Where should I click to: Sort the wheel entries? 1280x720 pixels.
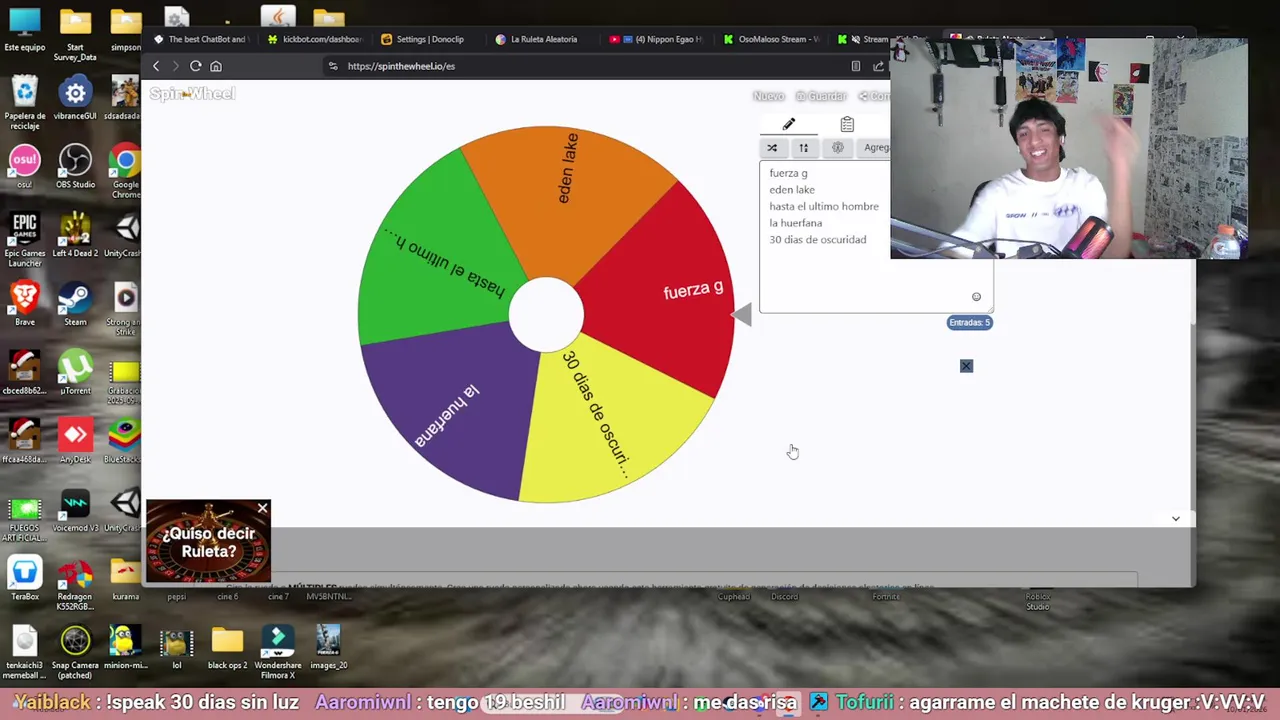coord(803,148)
